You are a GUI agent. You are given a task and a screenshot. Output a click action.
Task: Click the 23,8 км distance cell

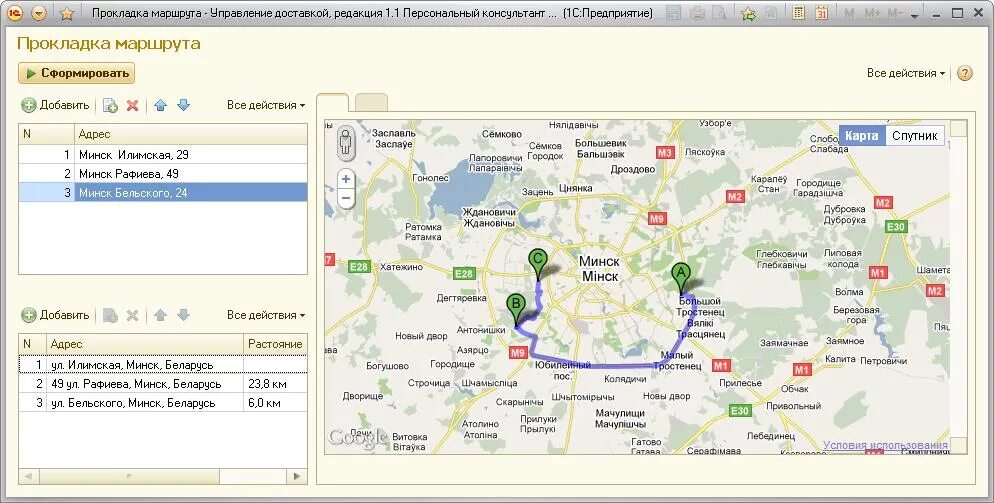tap(275, 384)
